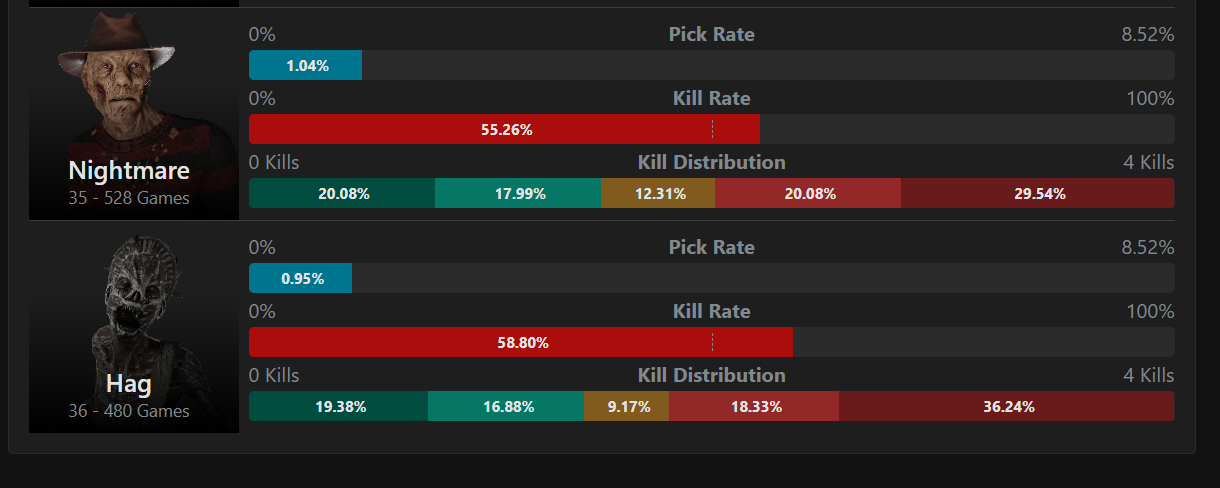Image resolution: width=1220 pixels, height=488 pixels.
Task: Click the Hag killer portrait
Action: pyautogui.click(x=134, y=327)
